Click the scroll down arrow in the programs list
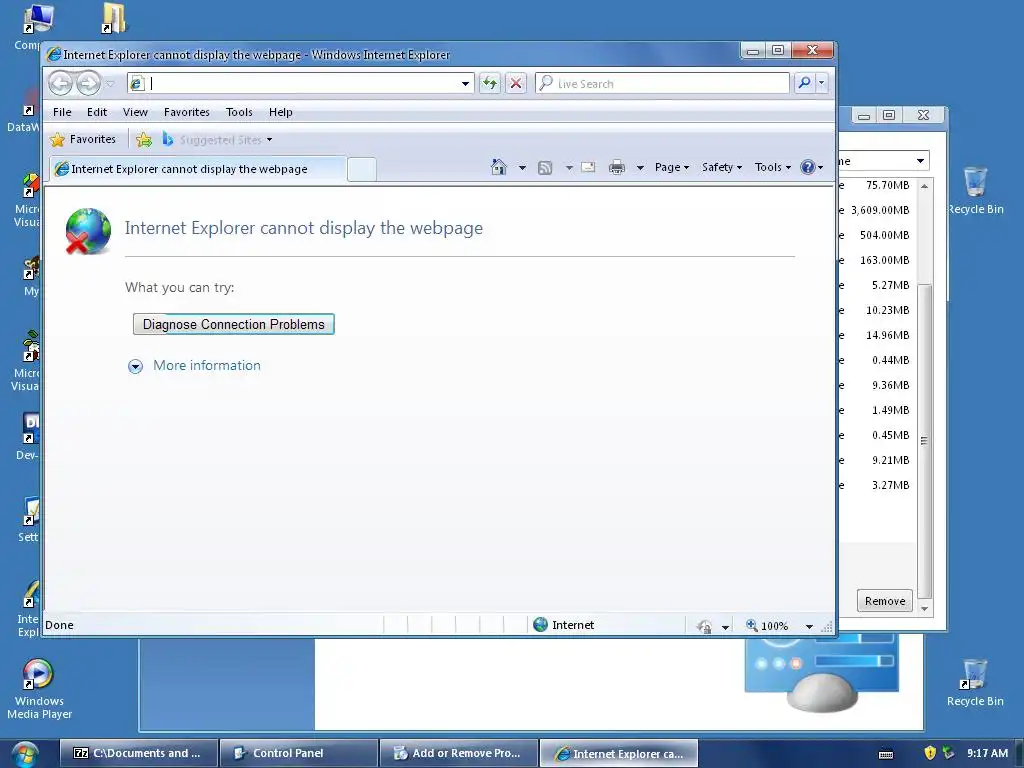 pyautogui.click(x=924, y=609)
